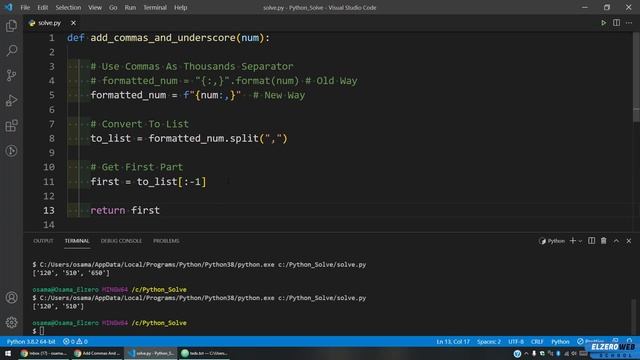Open the Explorer view in activity bar
The image size is (640, 360).
(11, 26)
